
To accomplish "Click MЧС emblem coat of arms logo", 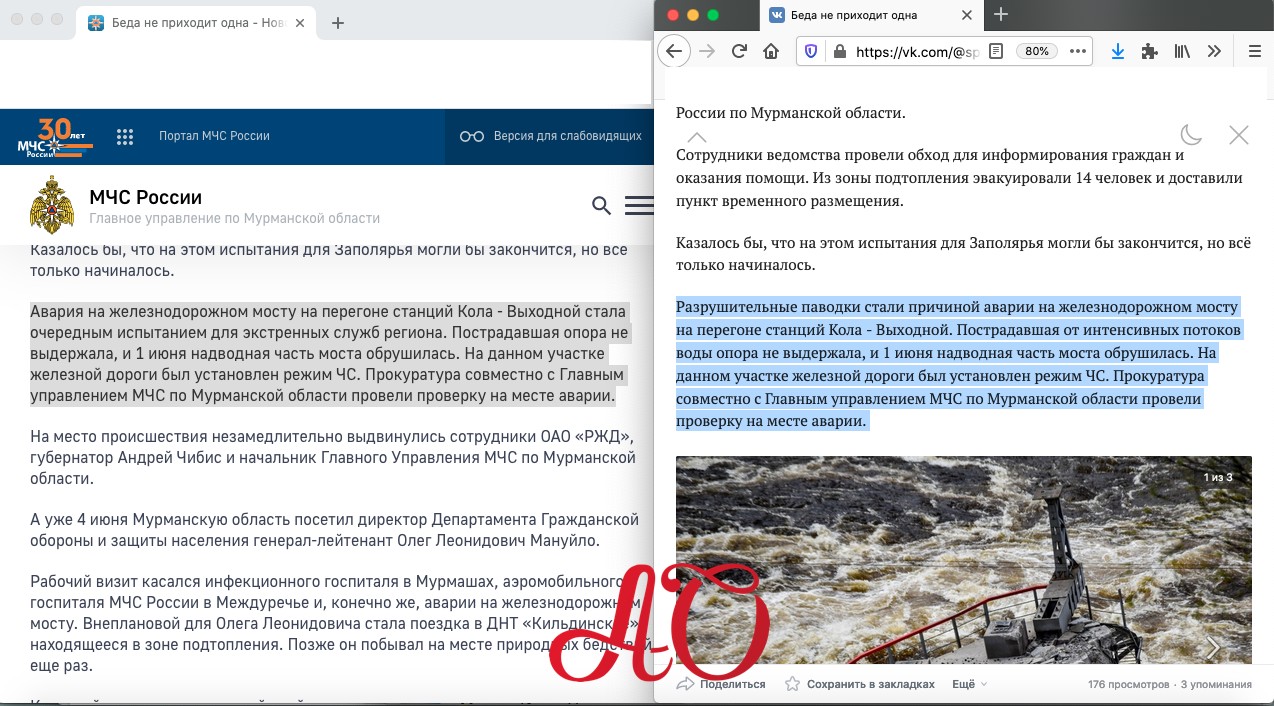I will [x=52, y=205].
